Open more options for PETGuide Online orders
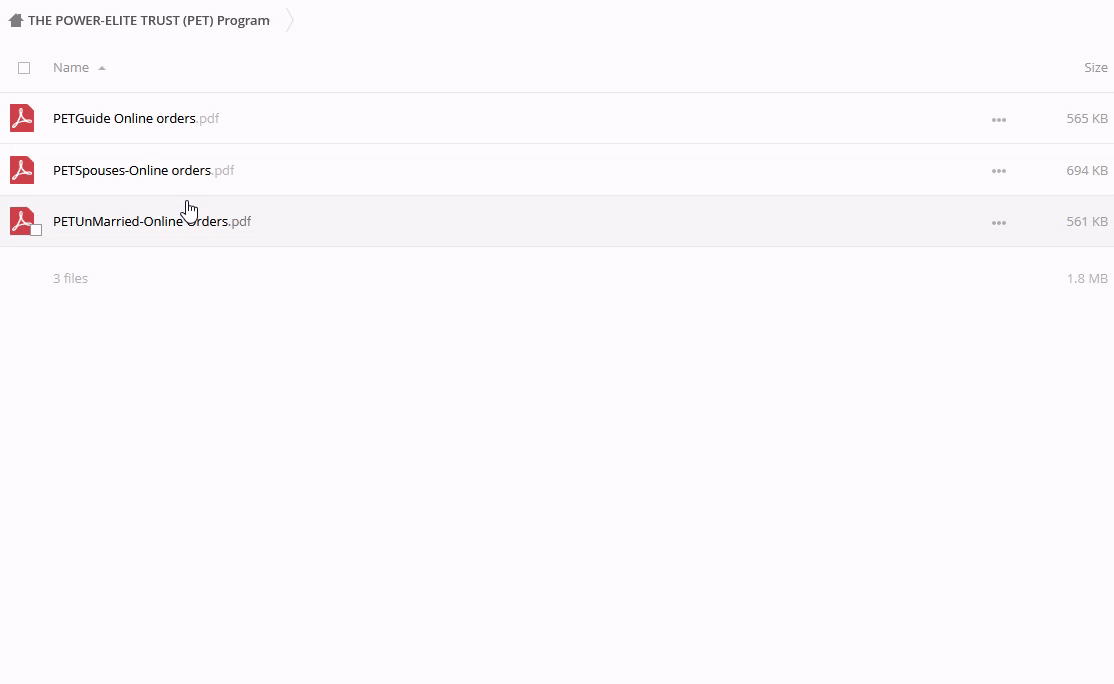 coord(998,119)
